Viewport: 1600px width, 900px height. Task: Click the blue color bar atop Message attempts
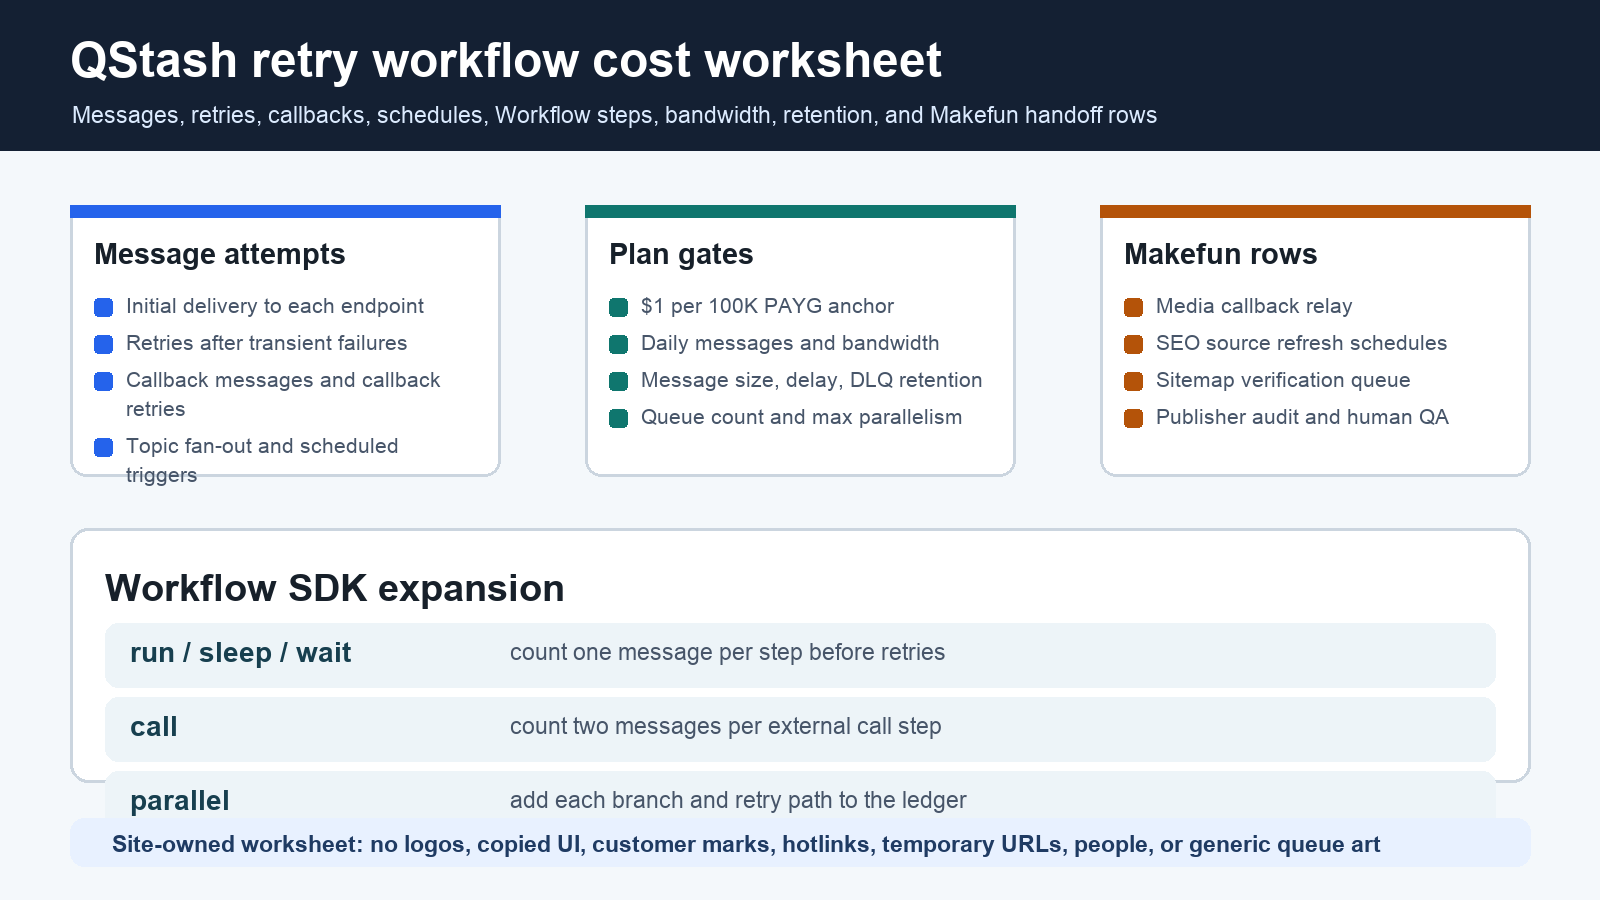tap(285, 211)
